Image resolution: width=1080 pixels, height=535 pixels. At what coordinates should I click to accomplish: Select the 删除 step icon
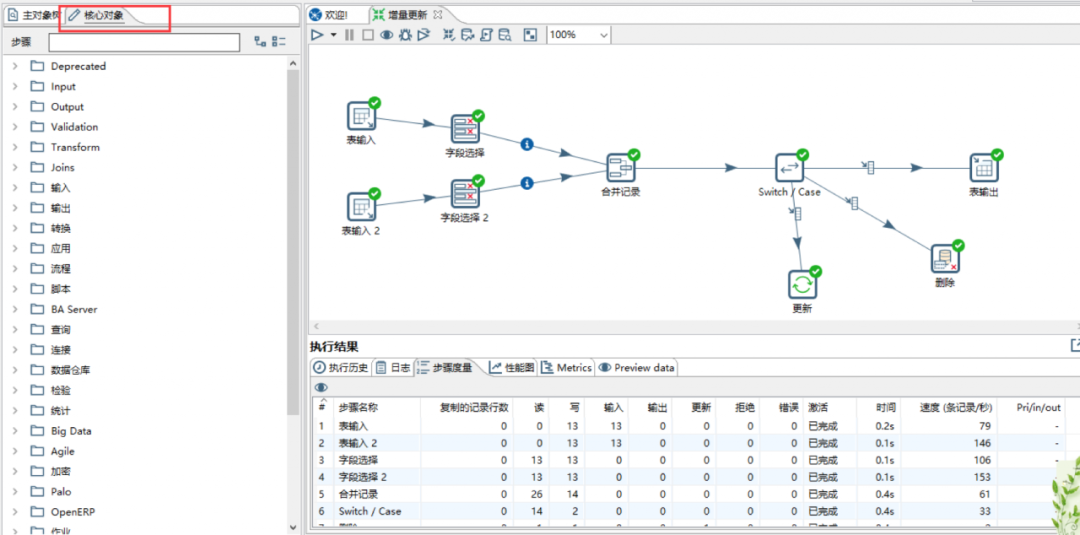point(945,258)
